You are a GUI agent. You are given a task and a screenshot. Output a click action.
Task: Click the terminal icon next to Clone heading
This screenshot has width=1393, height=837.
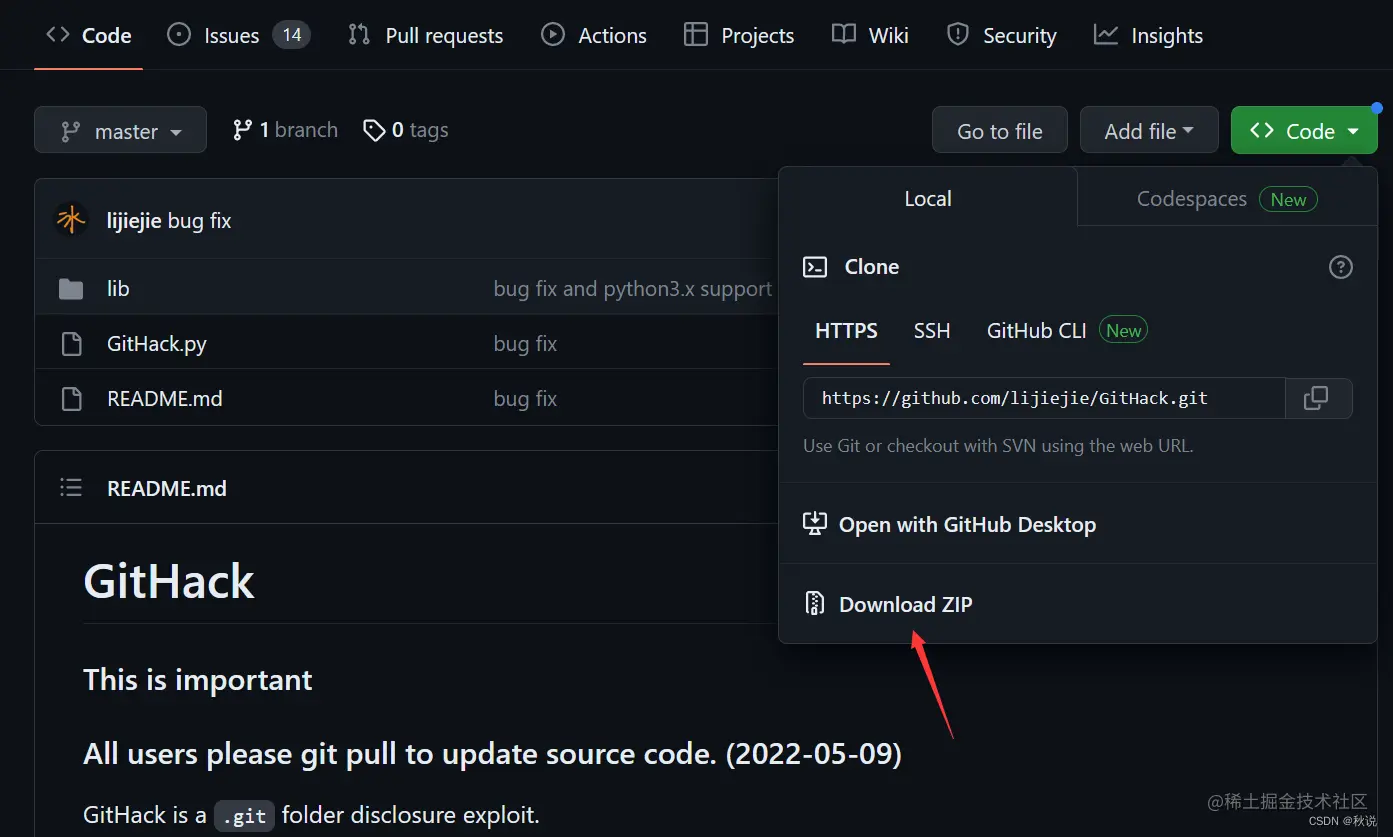pos(815,267)
